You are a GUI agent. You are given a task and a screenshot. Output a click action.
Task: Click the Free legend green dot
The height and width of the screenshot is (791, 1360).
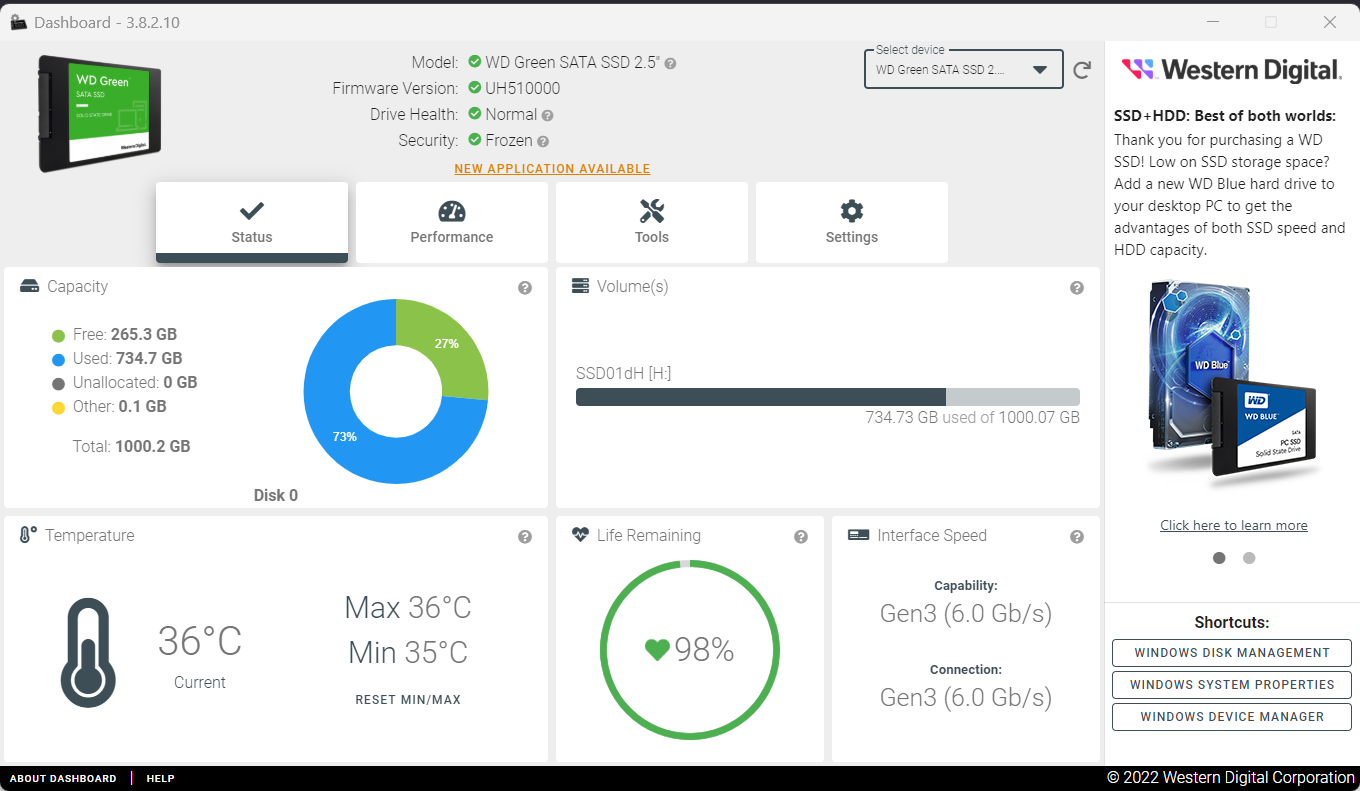pos(58,336)
